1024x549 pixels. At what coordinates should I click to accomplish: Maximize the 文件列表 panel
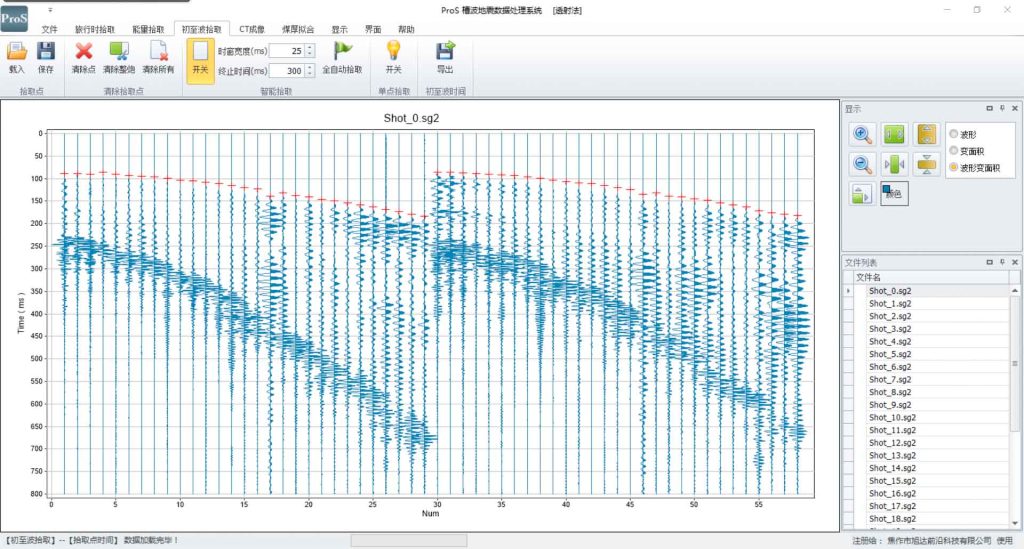coord(989,262)
